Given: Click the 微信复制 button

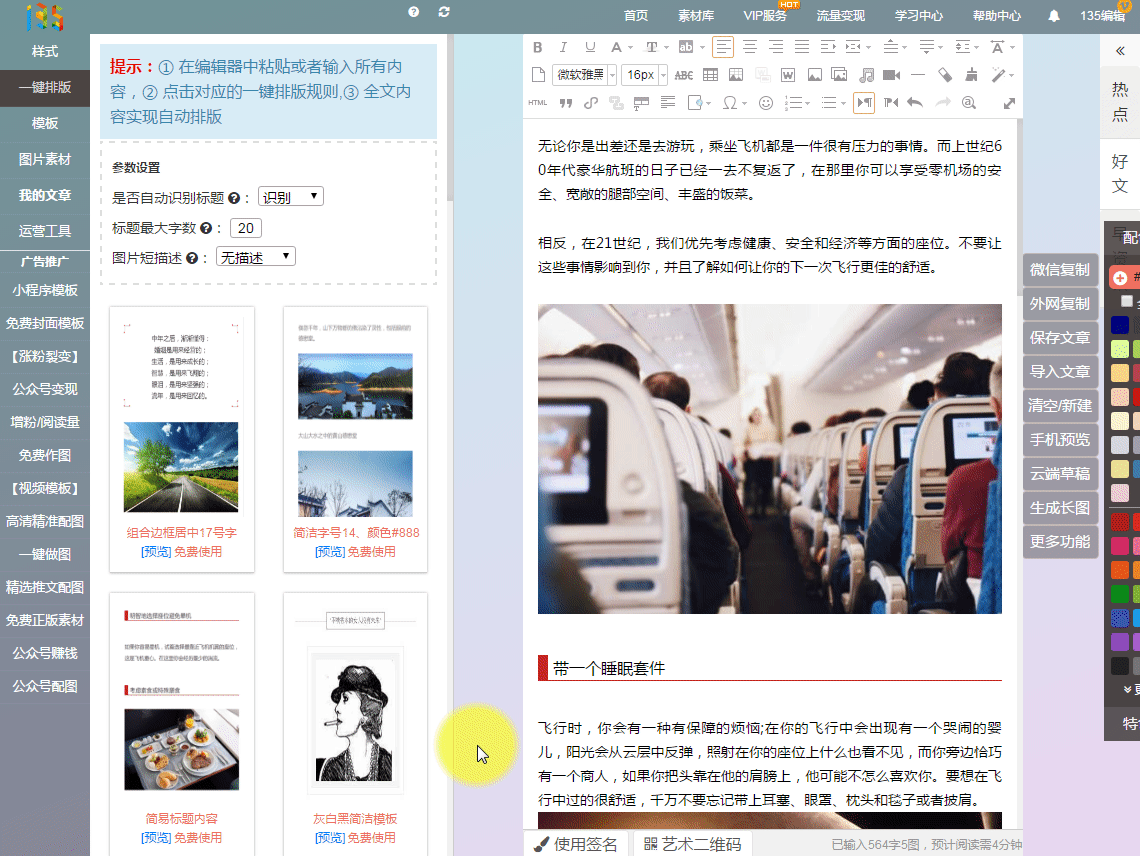Looking at the screenshot, I should [1059, 270].
